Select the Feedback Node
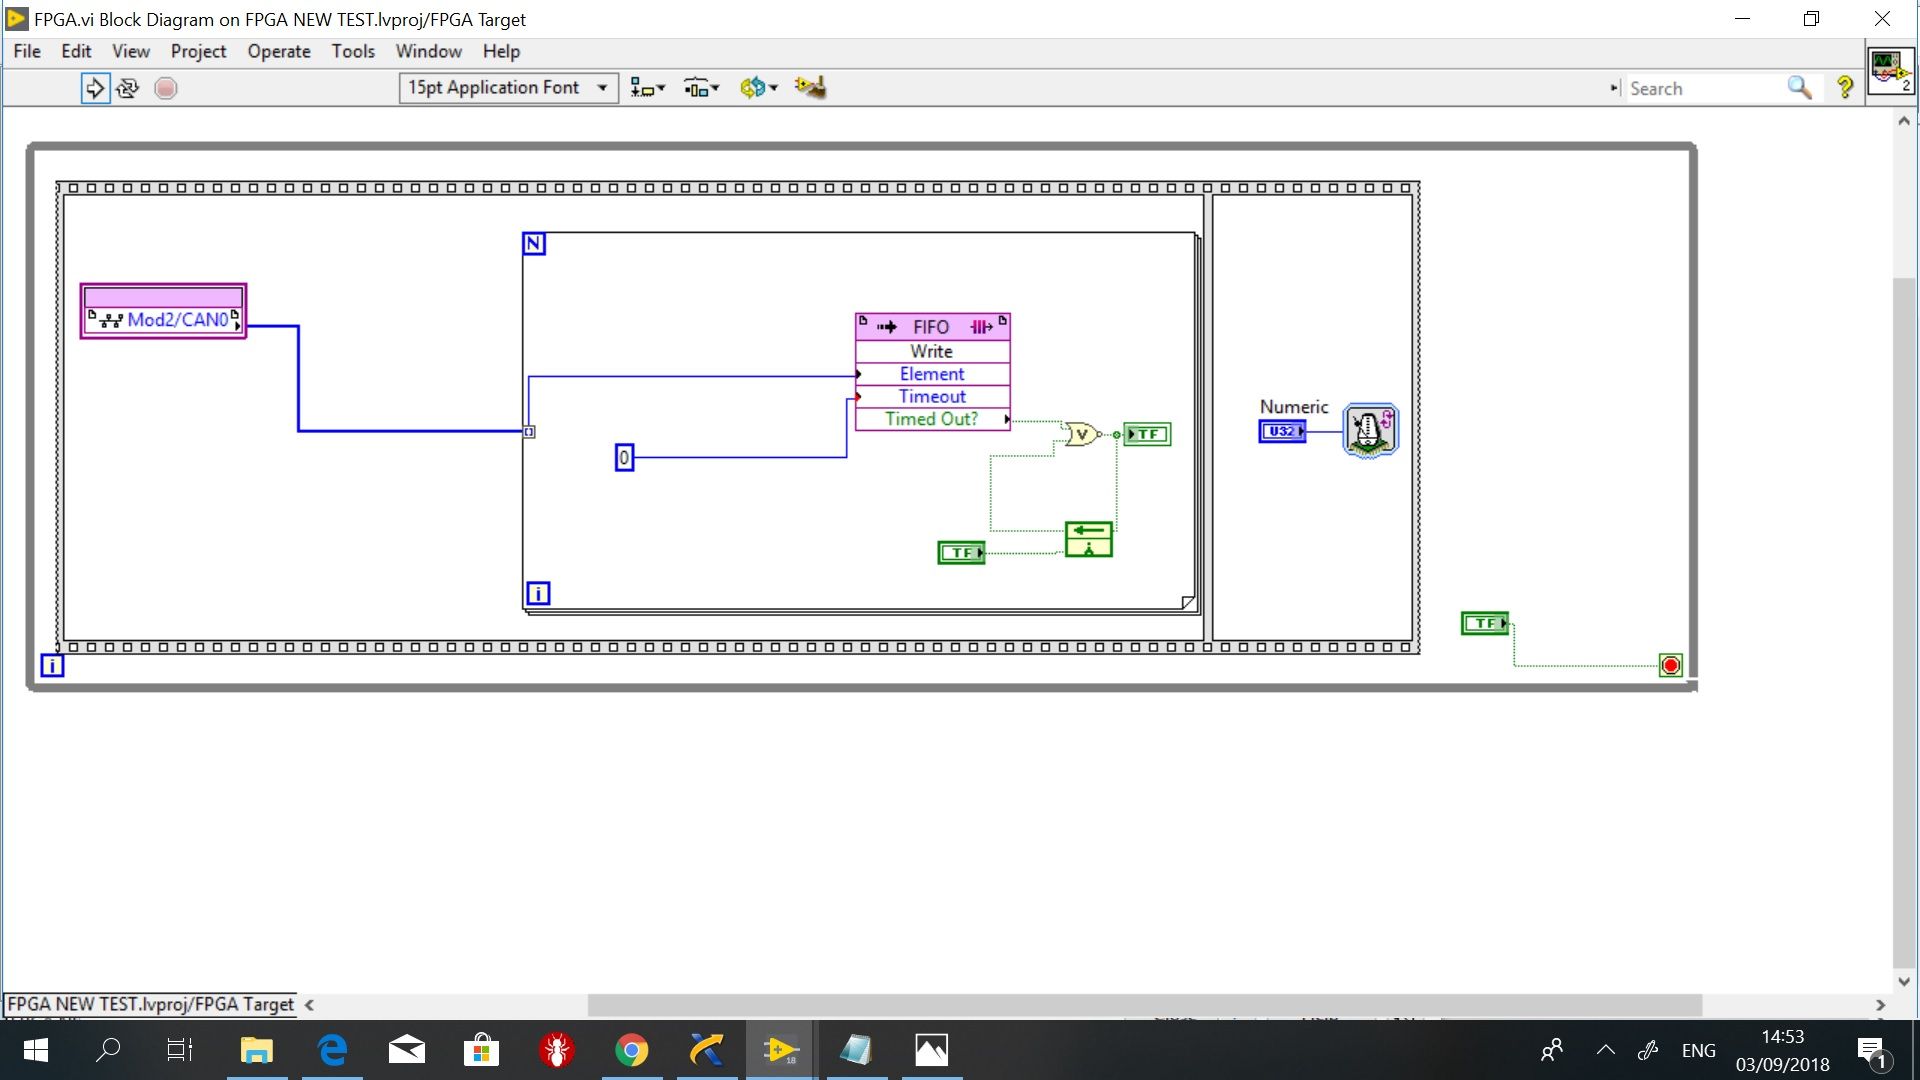Viewport: 1920px width, 1080px height. pos(1089,540)
